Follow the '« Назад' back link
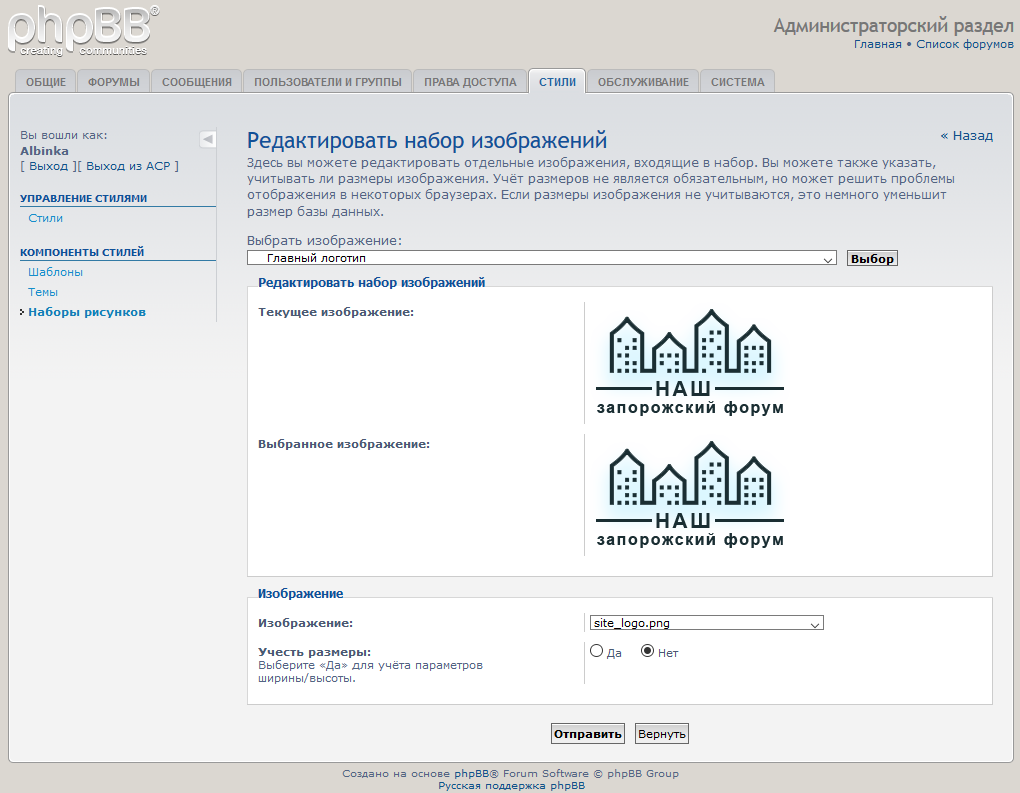 pyautogui.click(x=966, y=135)
